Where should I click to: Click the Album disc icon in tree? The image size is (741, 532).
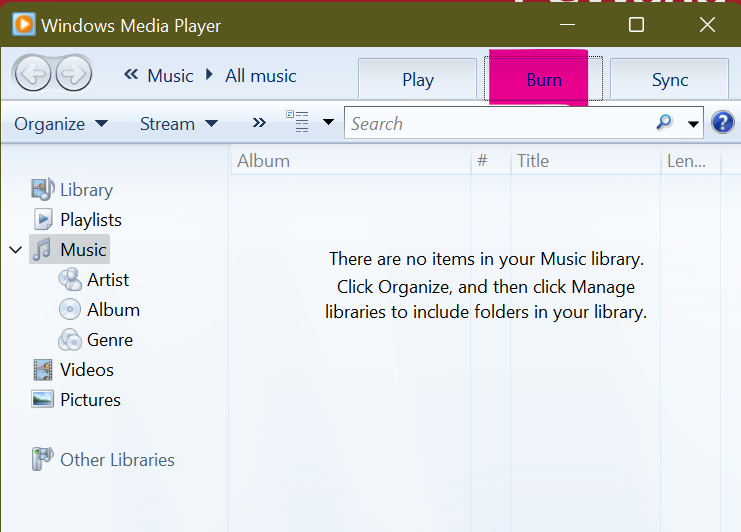point(70,309)
